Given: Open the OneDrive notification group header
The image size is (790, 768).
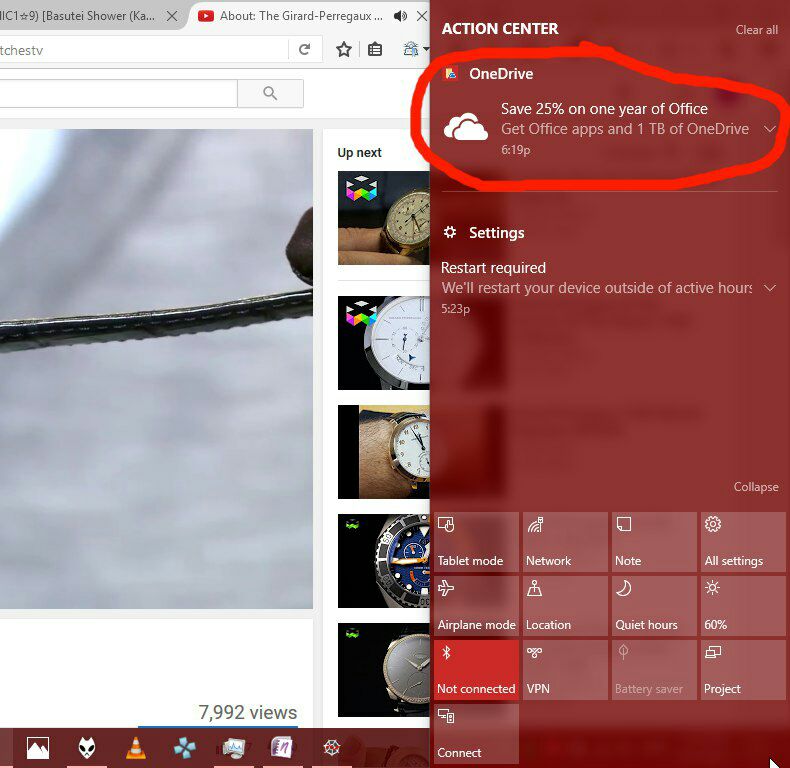Looking at the screenshot, I should point(488,74).
